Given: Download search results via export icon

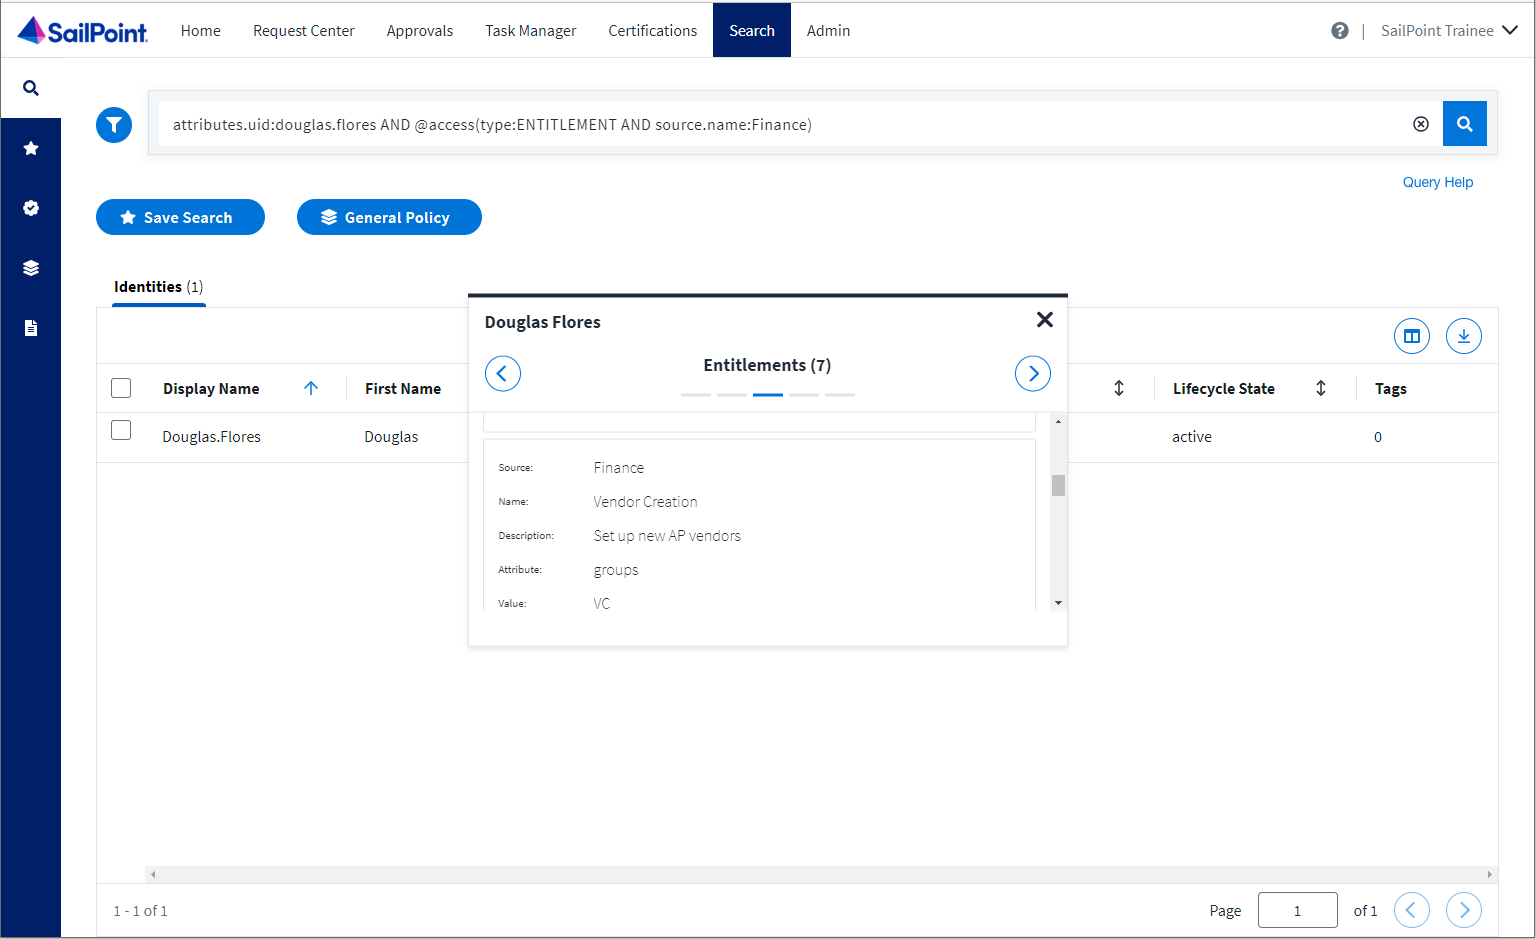Looking at the screenshot, I should tap(1464, 336).
